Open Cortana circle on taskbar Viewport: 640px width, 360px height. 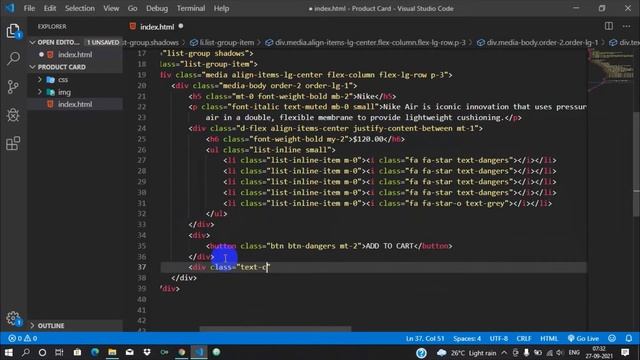coord(42,352)
